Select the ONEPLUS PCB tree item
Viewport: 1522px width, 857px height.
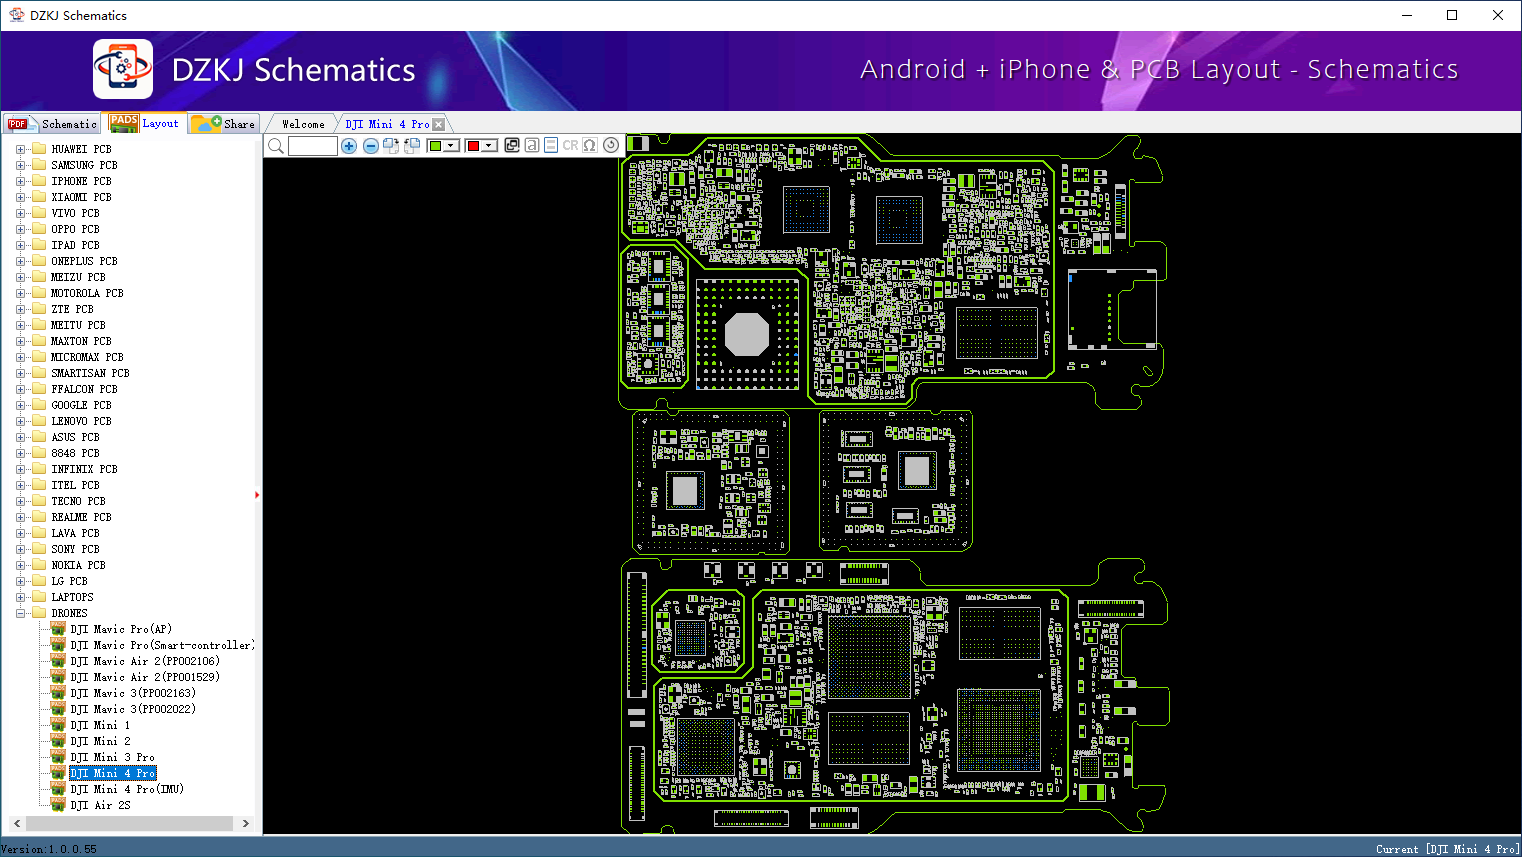pyautogui.click(x=84, y=261)
